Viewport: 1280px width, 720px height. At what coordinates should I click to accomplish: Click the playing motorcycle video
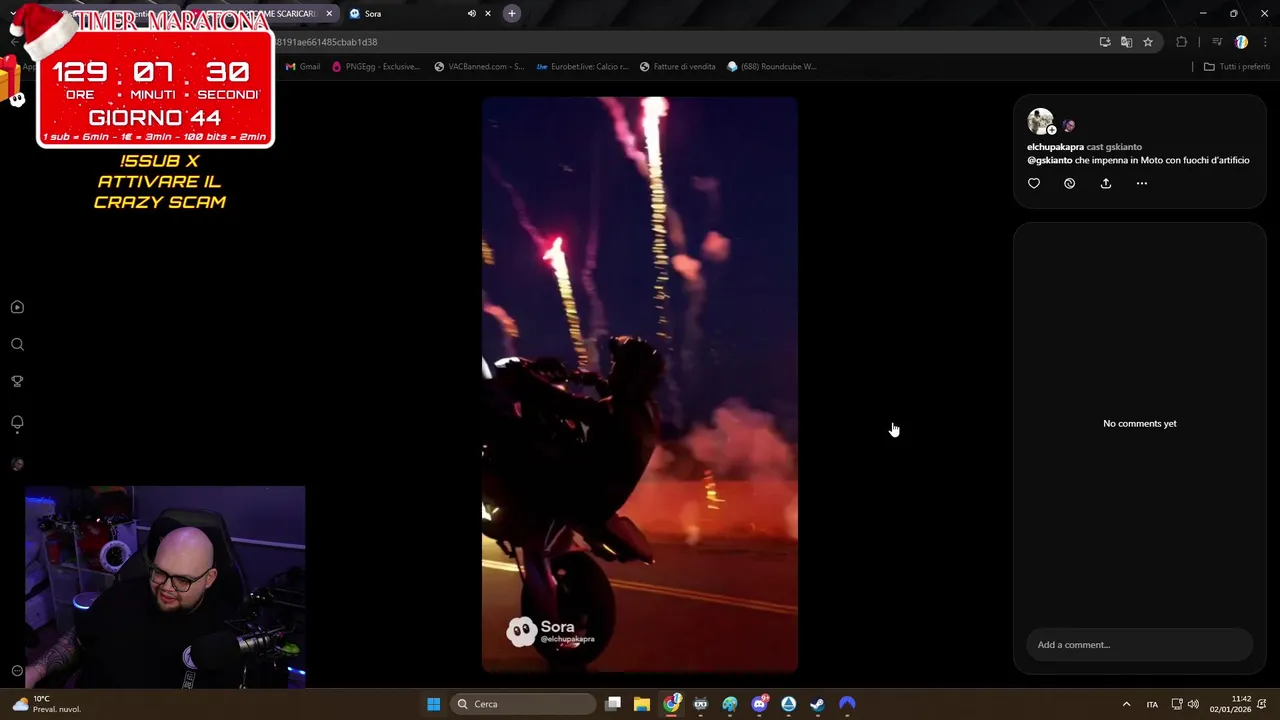[x=640, y=385]
